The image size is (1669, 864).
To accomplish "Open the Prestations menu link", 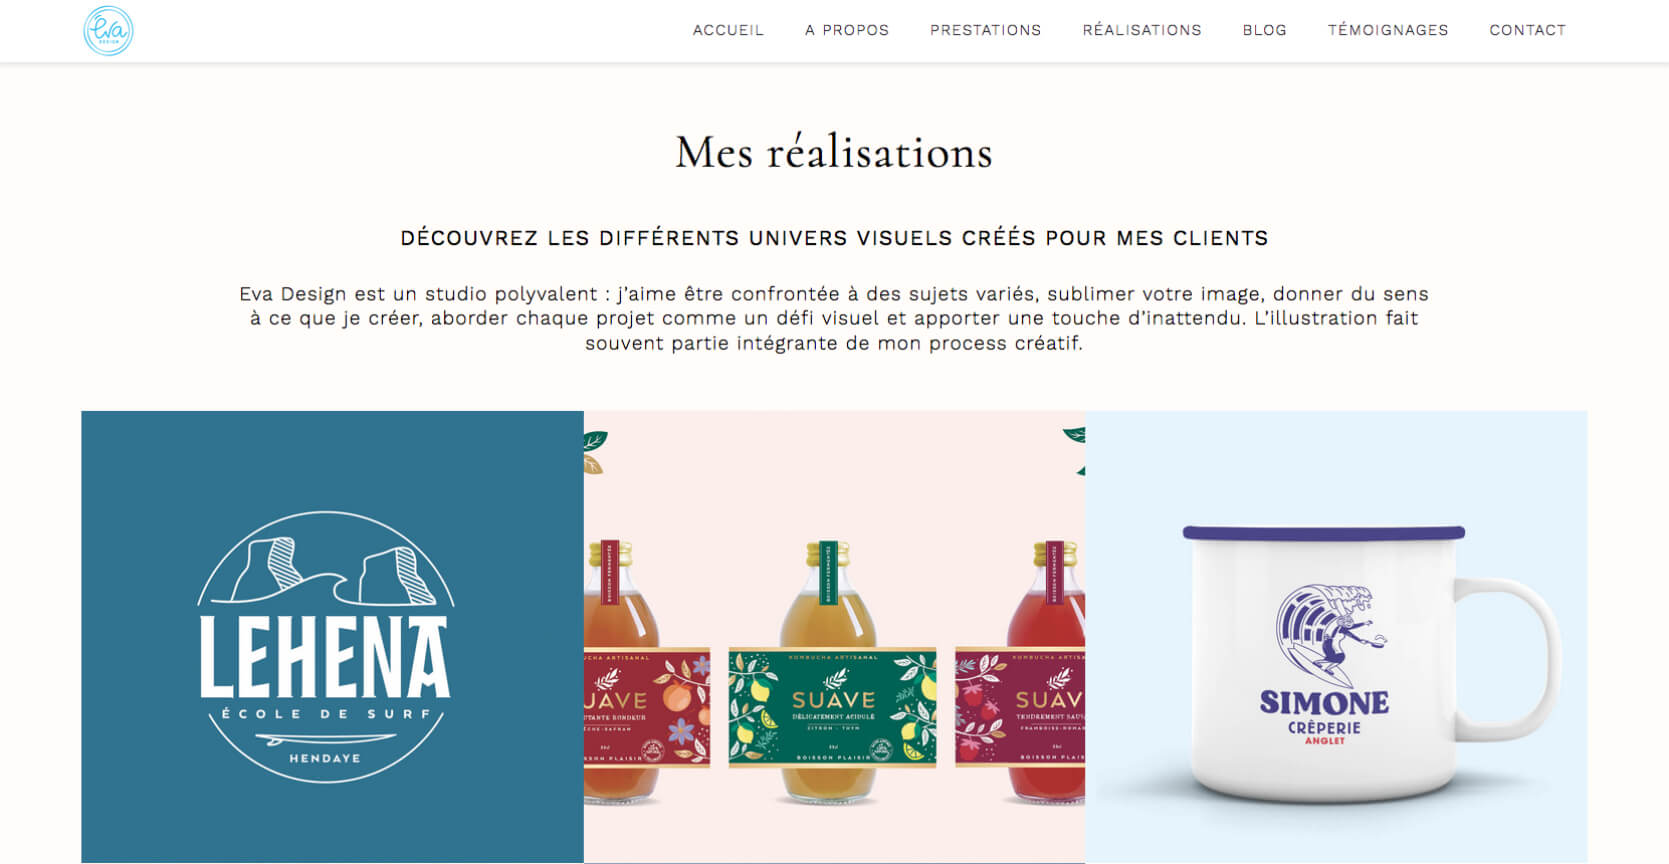I will [986, 30].
